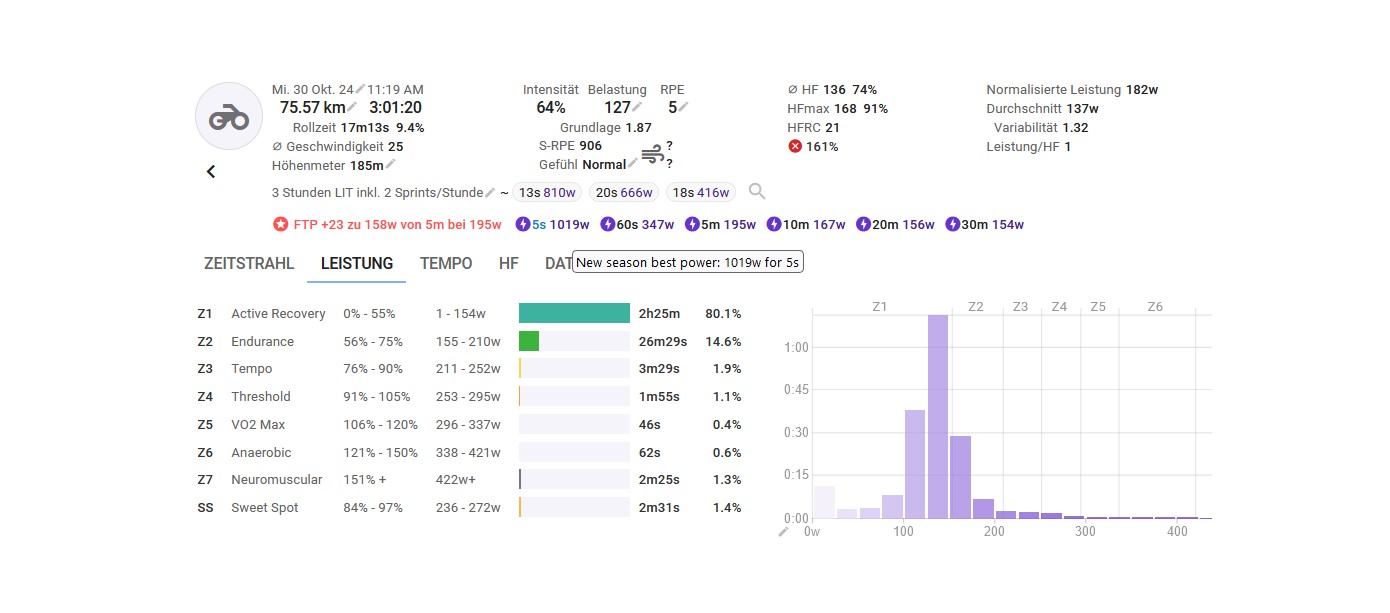Image resolution: width=1390 pixels, height=613 pixels.
Task: Open the TEMPO tab
Action: coord(446,264)
